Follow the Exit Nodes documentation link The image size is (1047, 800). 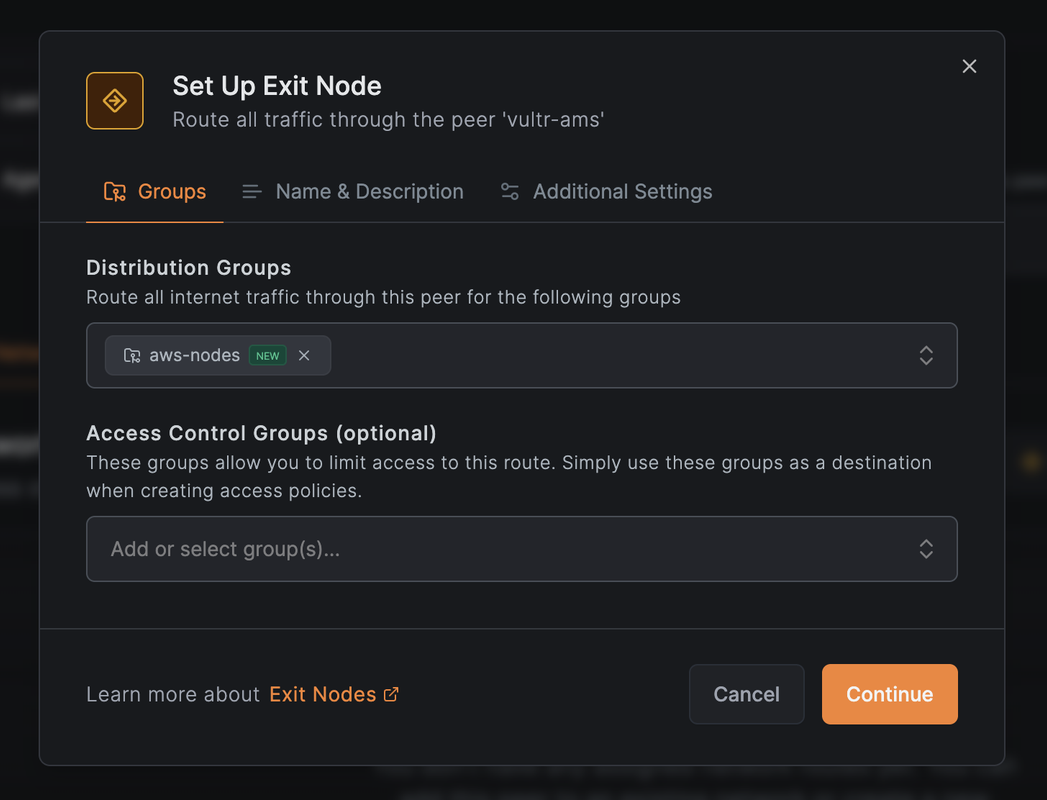(x=322, y=694)
